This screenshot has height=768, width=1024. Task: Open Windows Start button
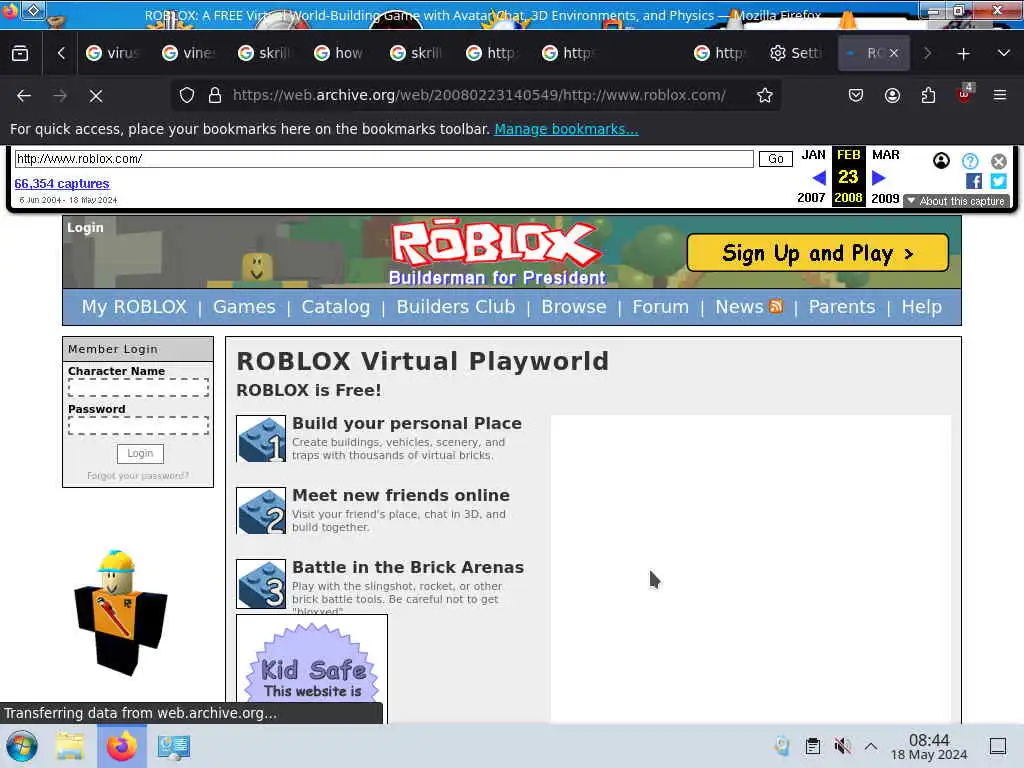[x=22, y=746]
